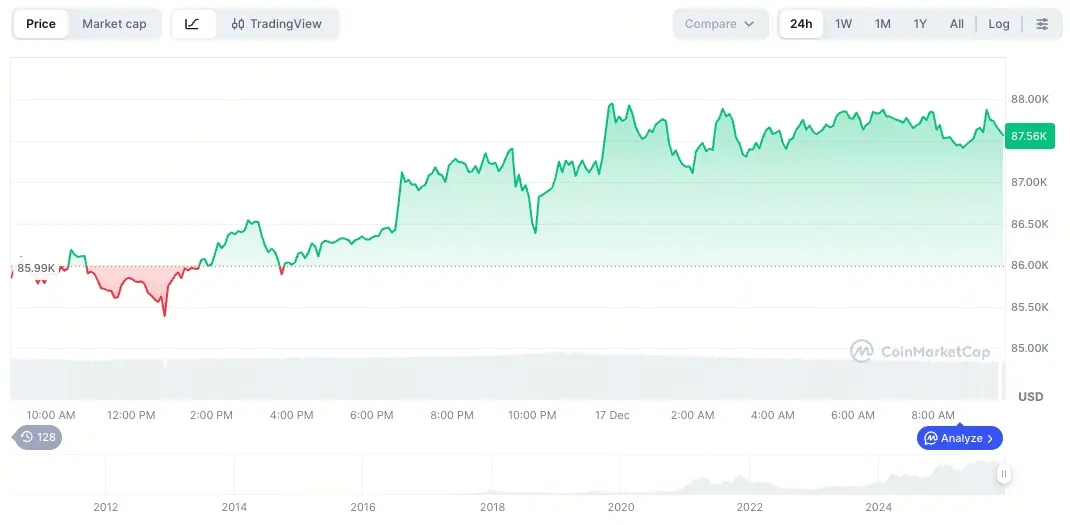Click the history badge showing 128
The height and width of the screenshot is (525, 1070).
(37, 437)
